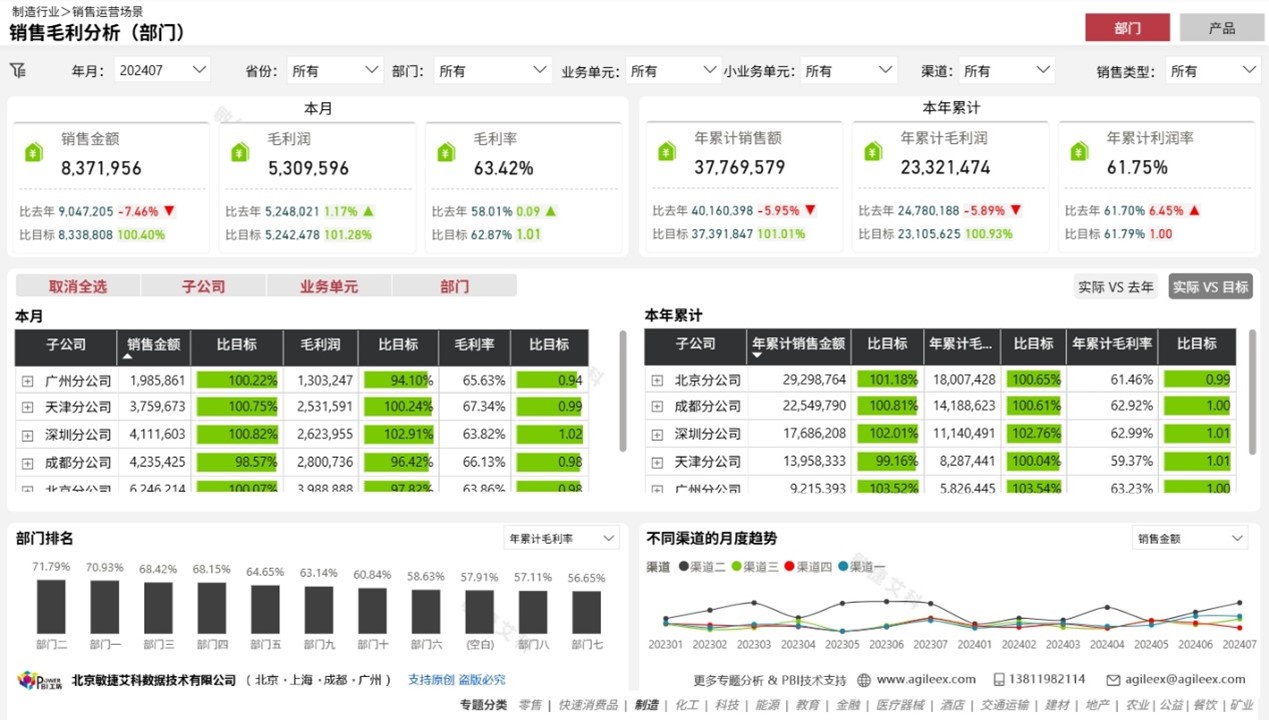Click the green icon on 销售金额 card
This screenshot has width=1269, height=720.
34,152
